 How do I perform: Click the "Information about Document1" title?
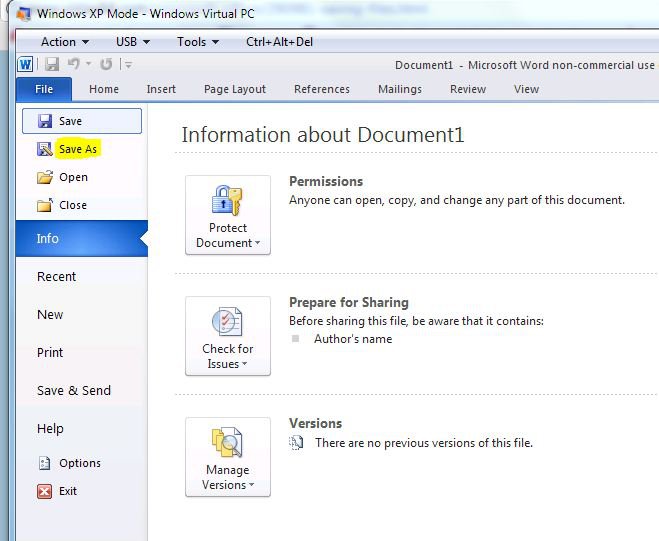[x=323, y=135]
